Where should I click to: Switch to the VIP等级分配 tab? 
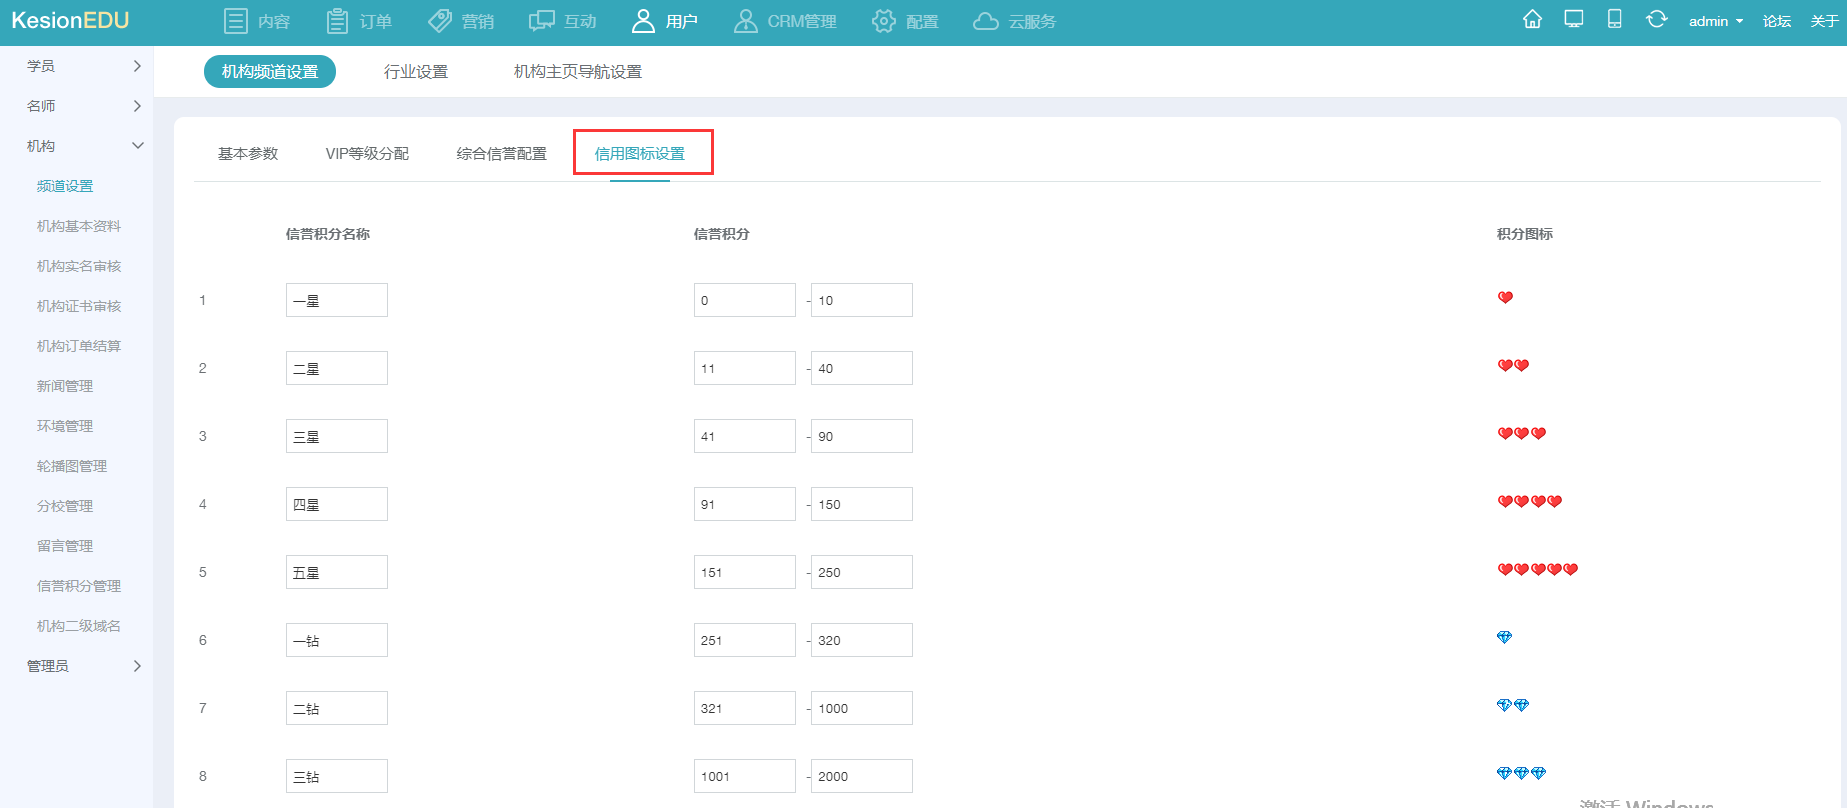click(x=367, y=154)
